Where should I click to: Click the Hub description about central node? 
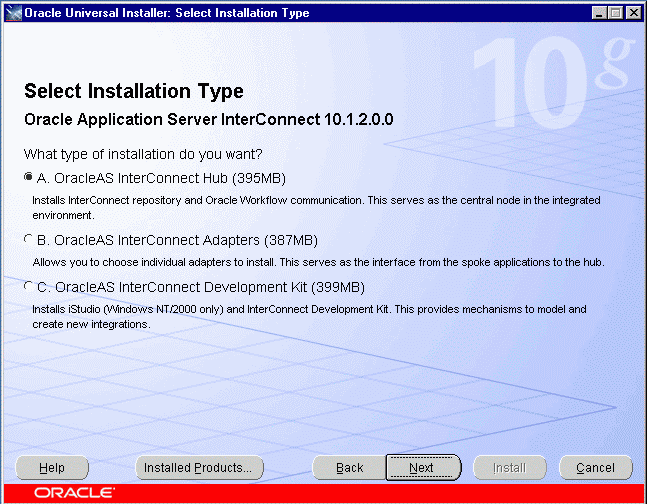tap(316, 208)
